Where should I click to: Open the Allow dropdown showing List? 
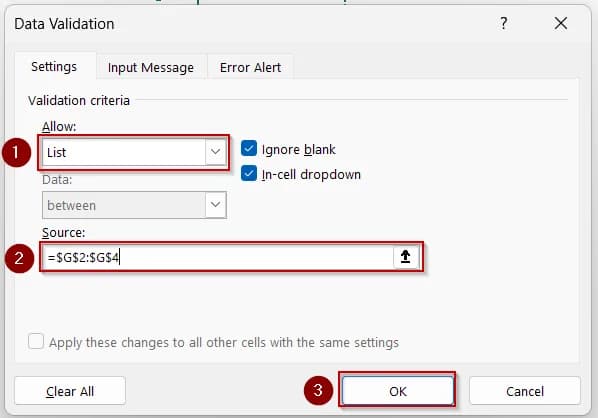point(134,152)
